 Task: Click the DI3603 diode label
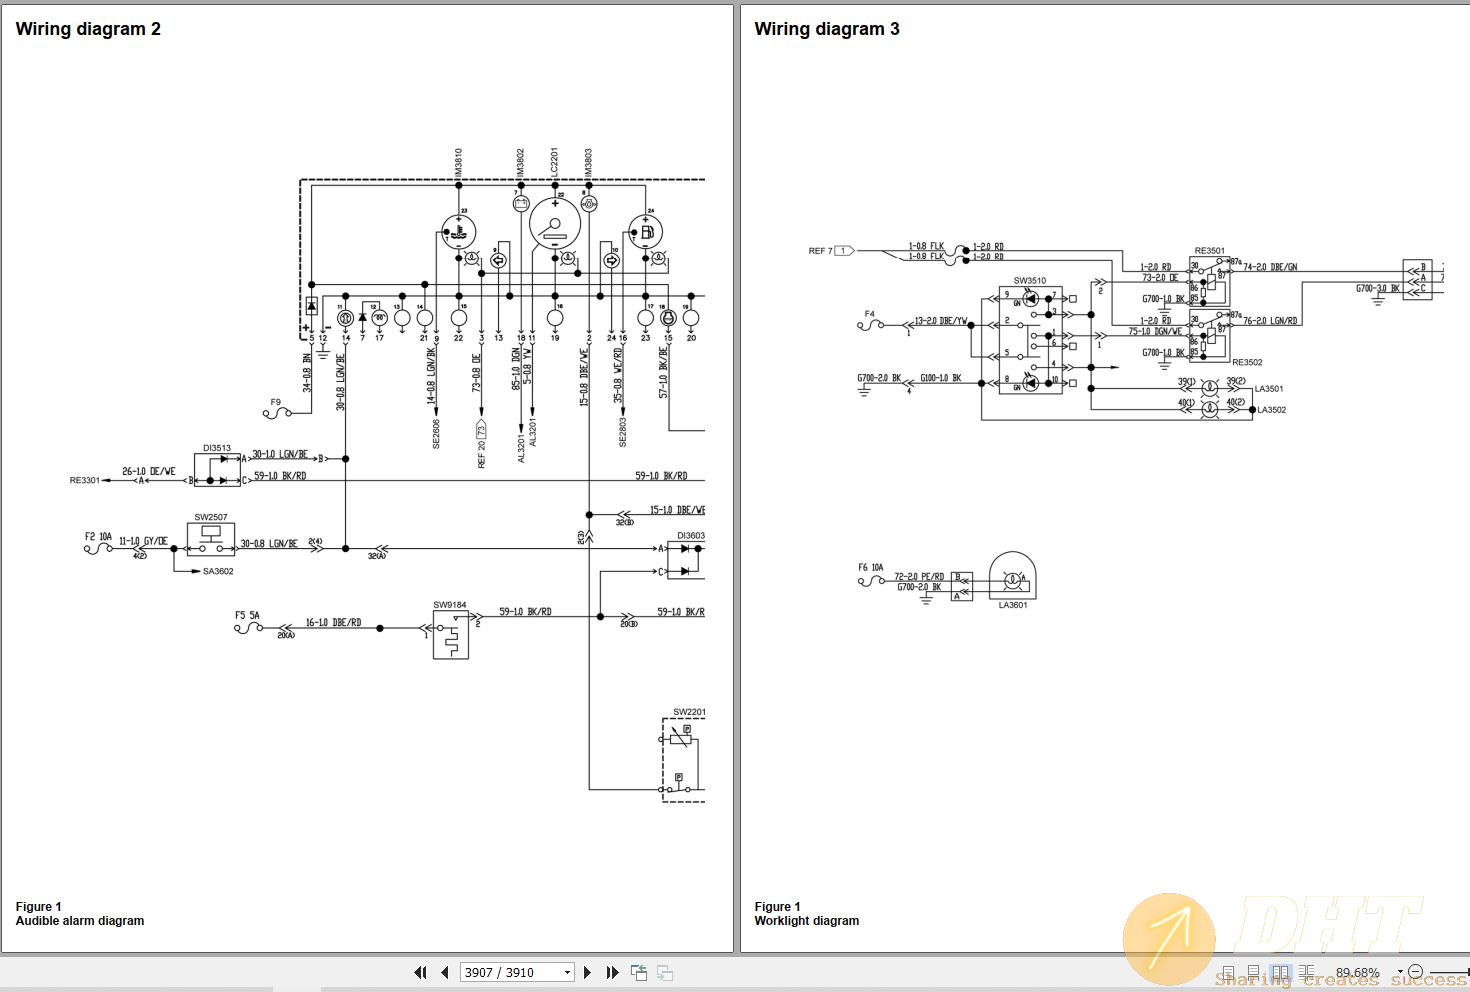tap(691, 536)
